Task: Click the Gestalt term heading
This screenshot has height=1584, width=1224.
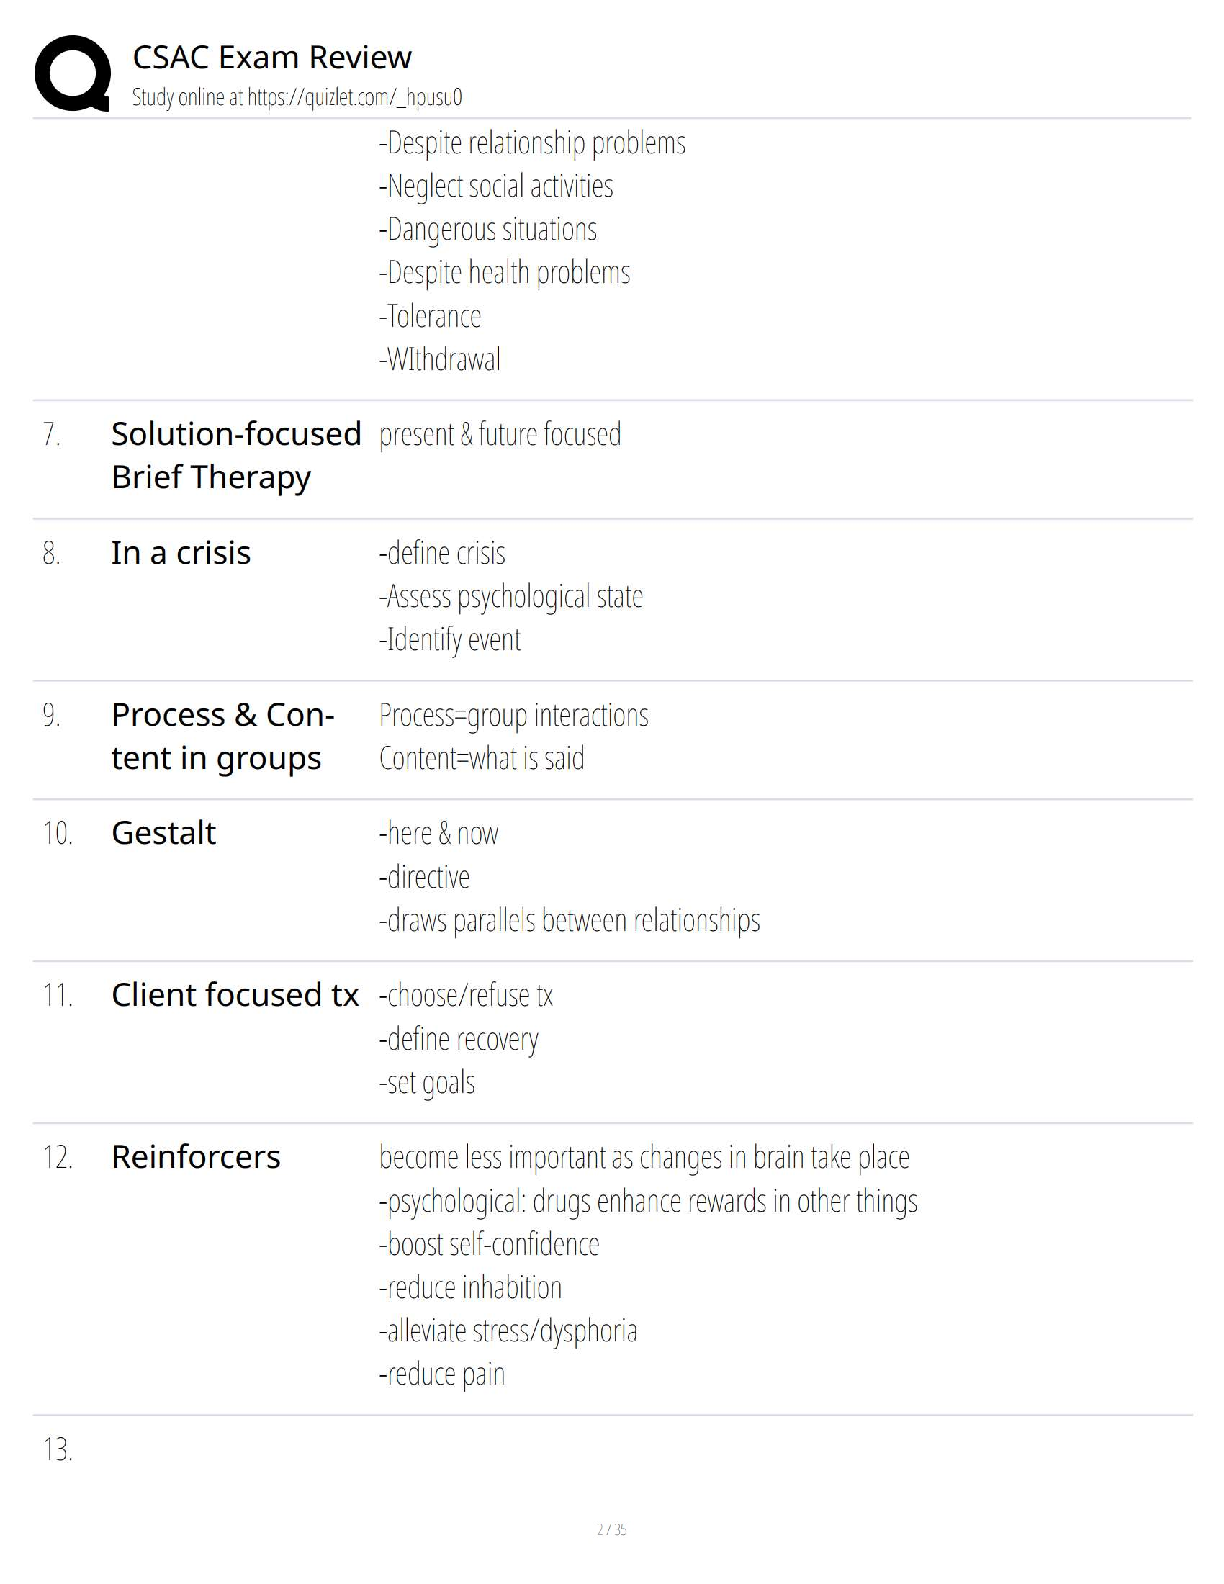Action: (164, 833)
